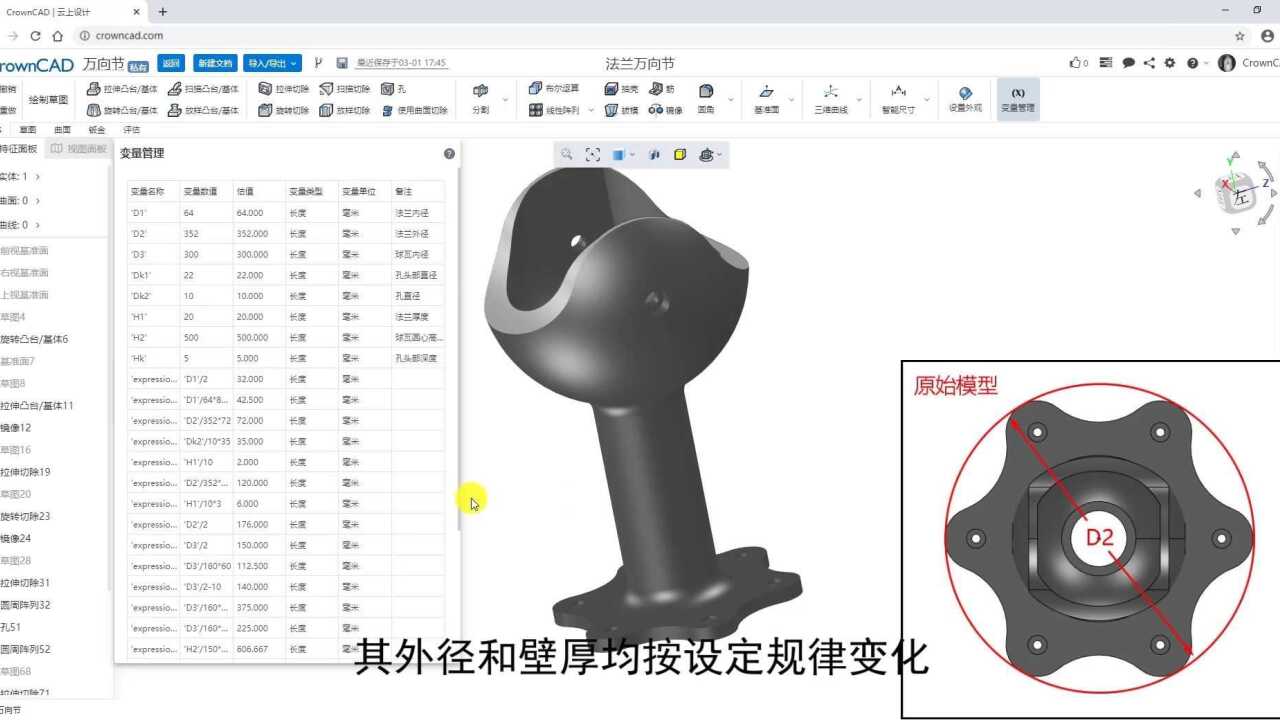Image resolution: width=1280 pixels, height=720 pixels.
Task: Switch to the 视图面板 tab
Action: coord(80,147)
